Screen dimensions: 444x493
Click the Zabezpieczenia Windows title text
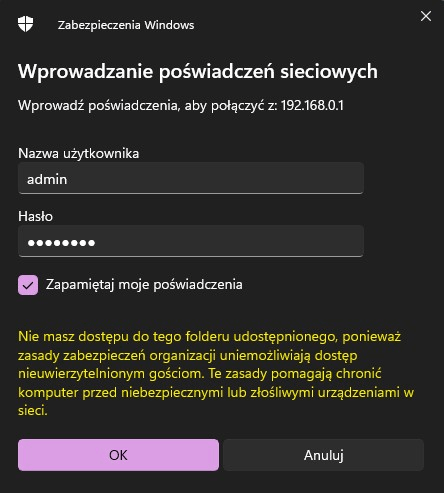click(126, 25)
